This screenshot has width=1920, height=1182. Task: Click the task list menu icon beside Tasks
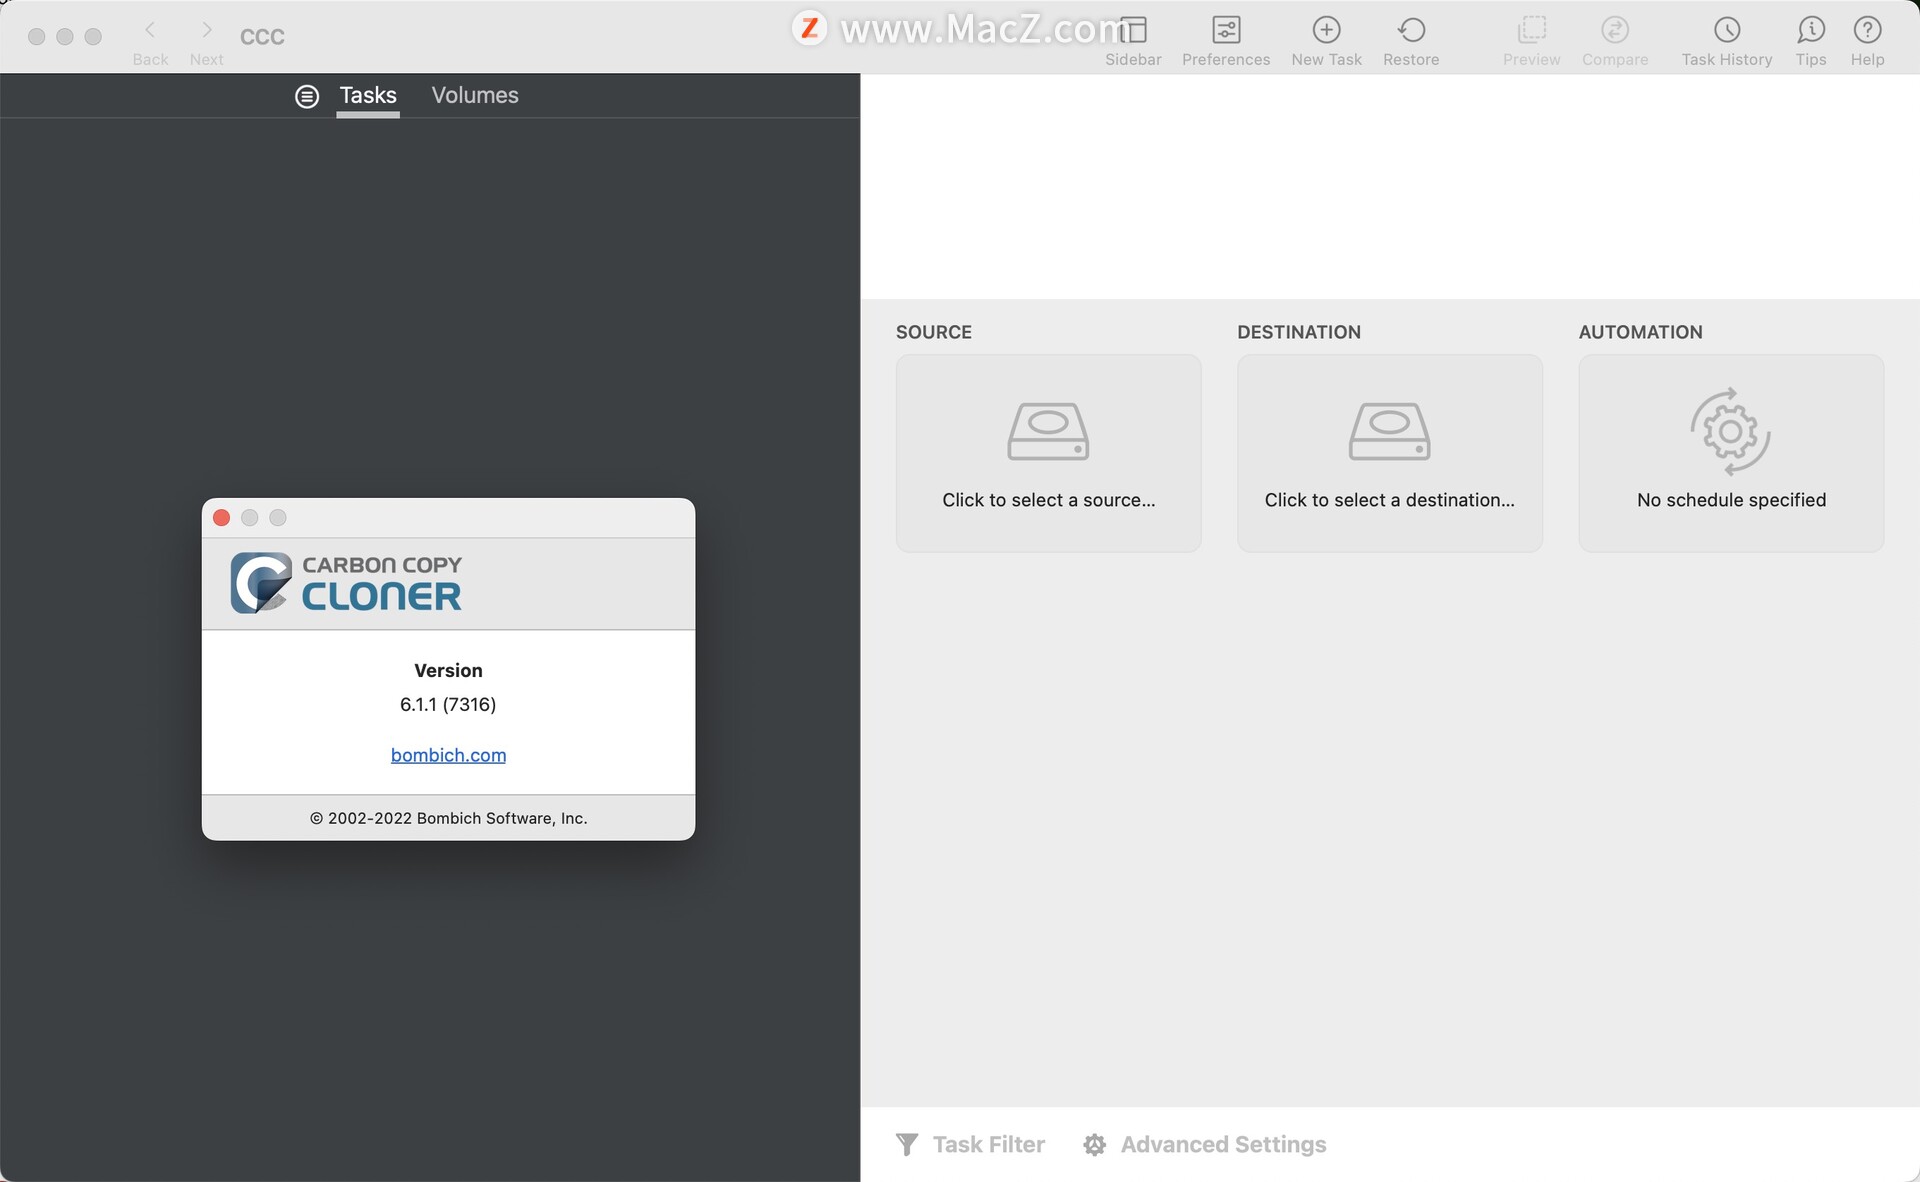pos(307,96)
